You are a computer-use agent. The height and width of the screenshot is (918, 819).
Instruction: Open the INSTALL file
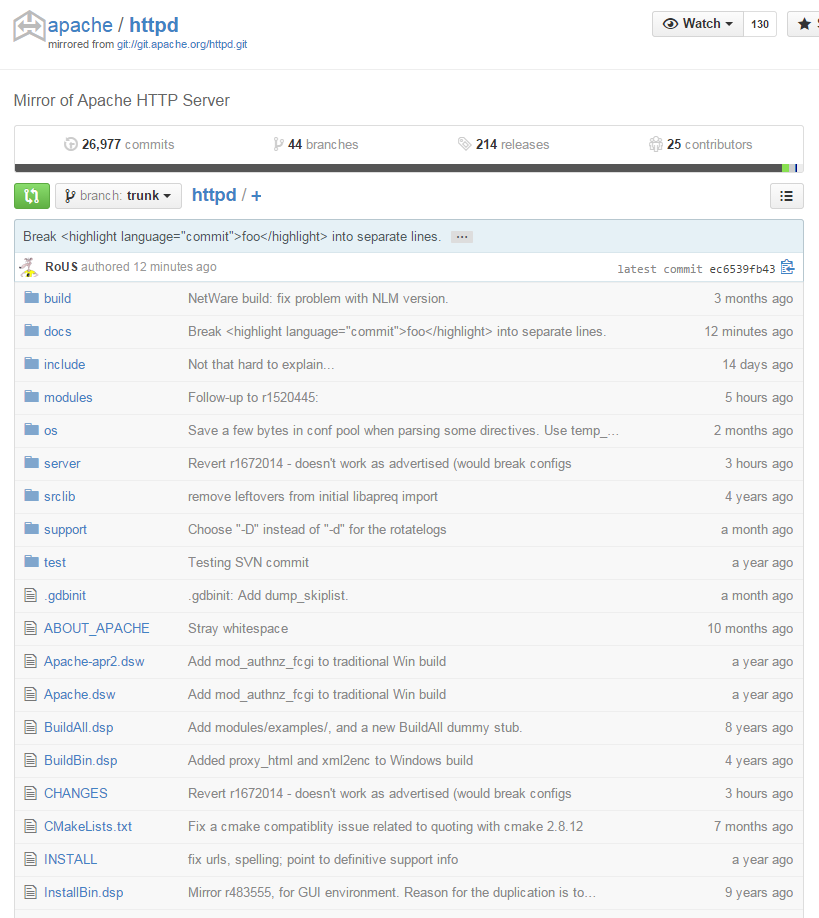70,859
